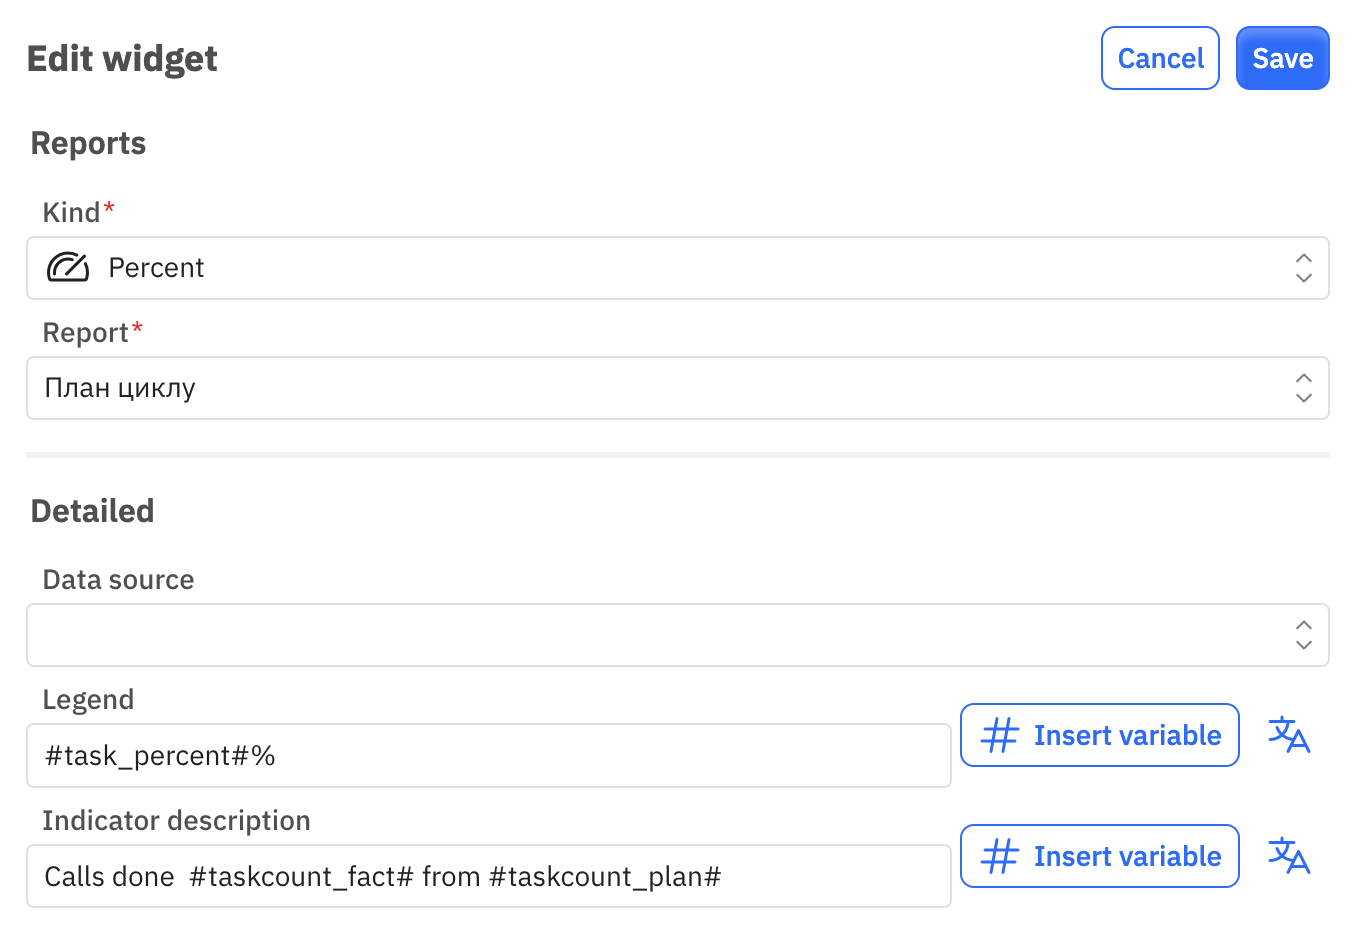Cancel editing the widget
The image size is (1354, 940).
[1160, 58]
